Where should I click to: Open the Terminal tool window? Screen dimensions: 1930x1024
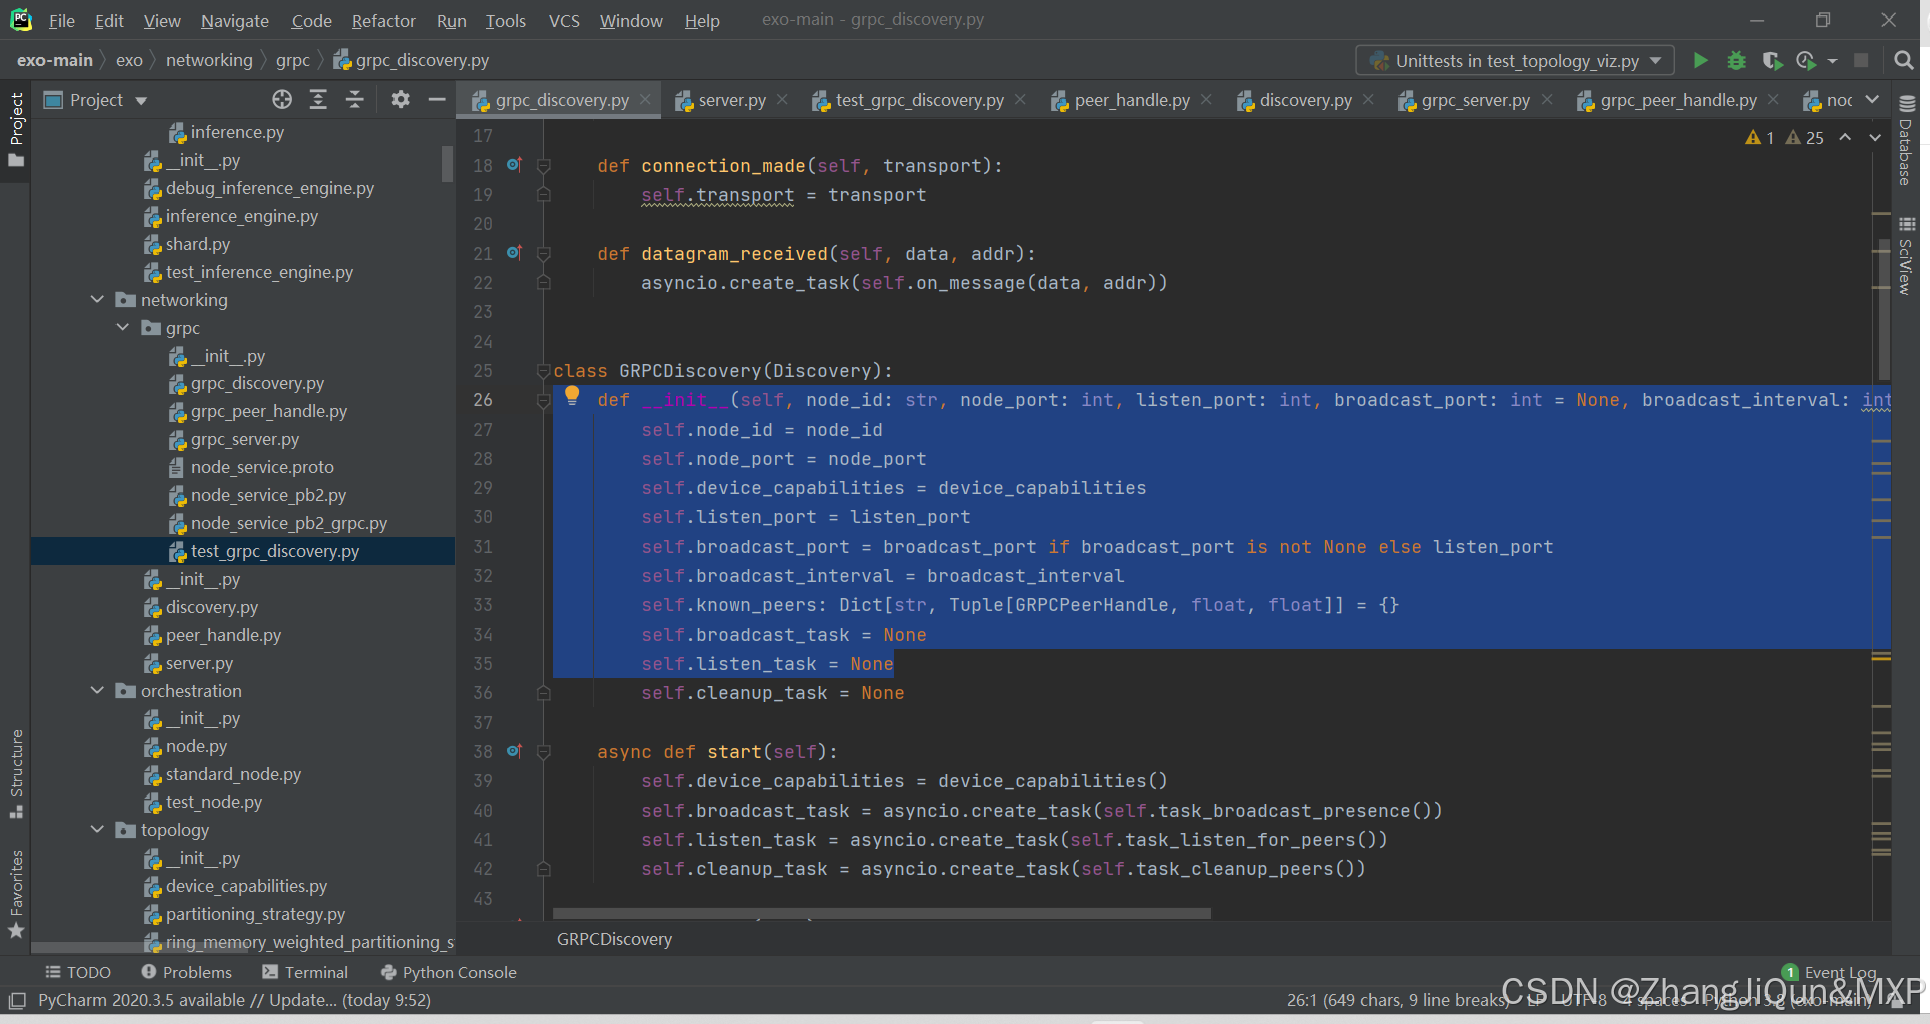pos(305,972)
